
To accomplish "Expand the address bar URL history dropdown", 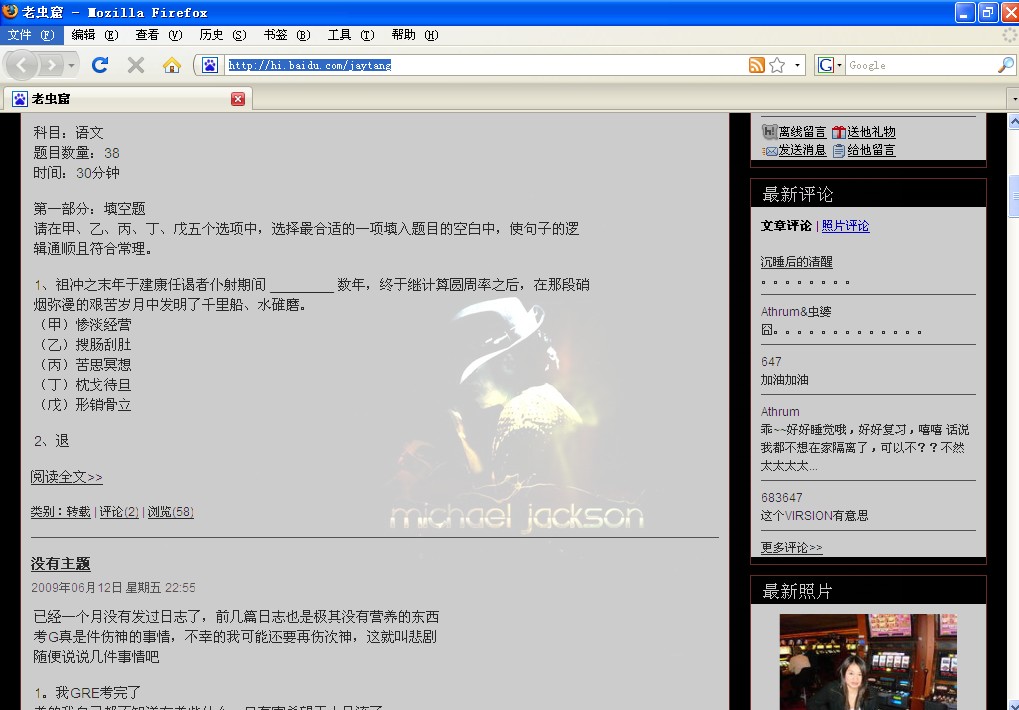I will pos(797,65).
